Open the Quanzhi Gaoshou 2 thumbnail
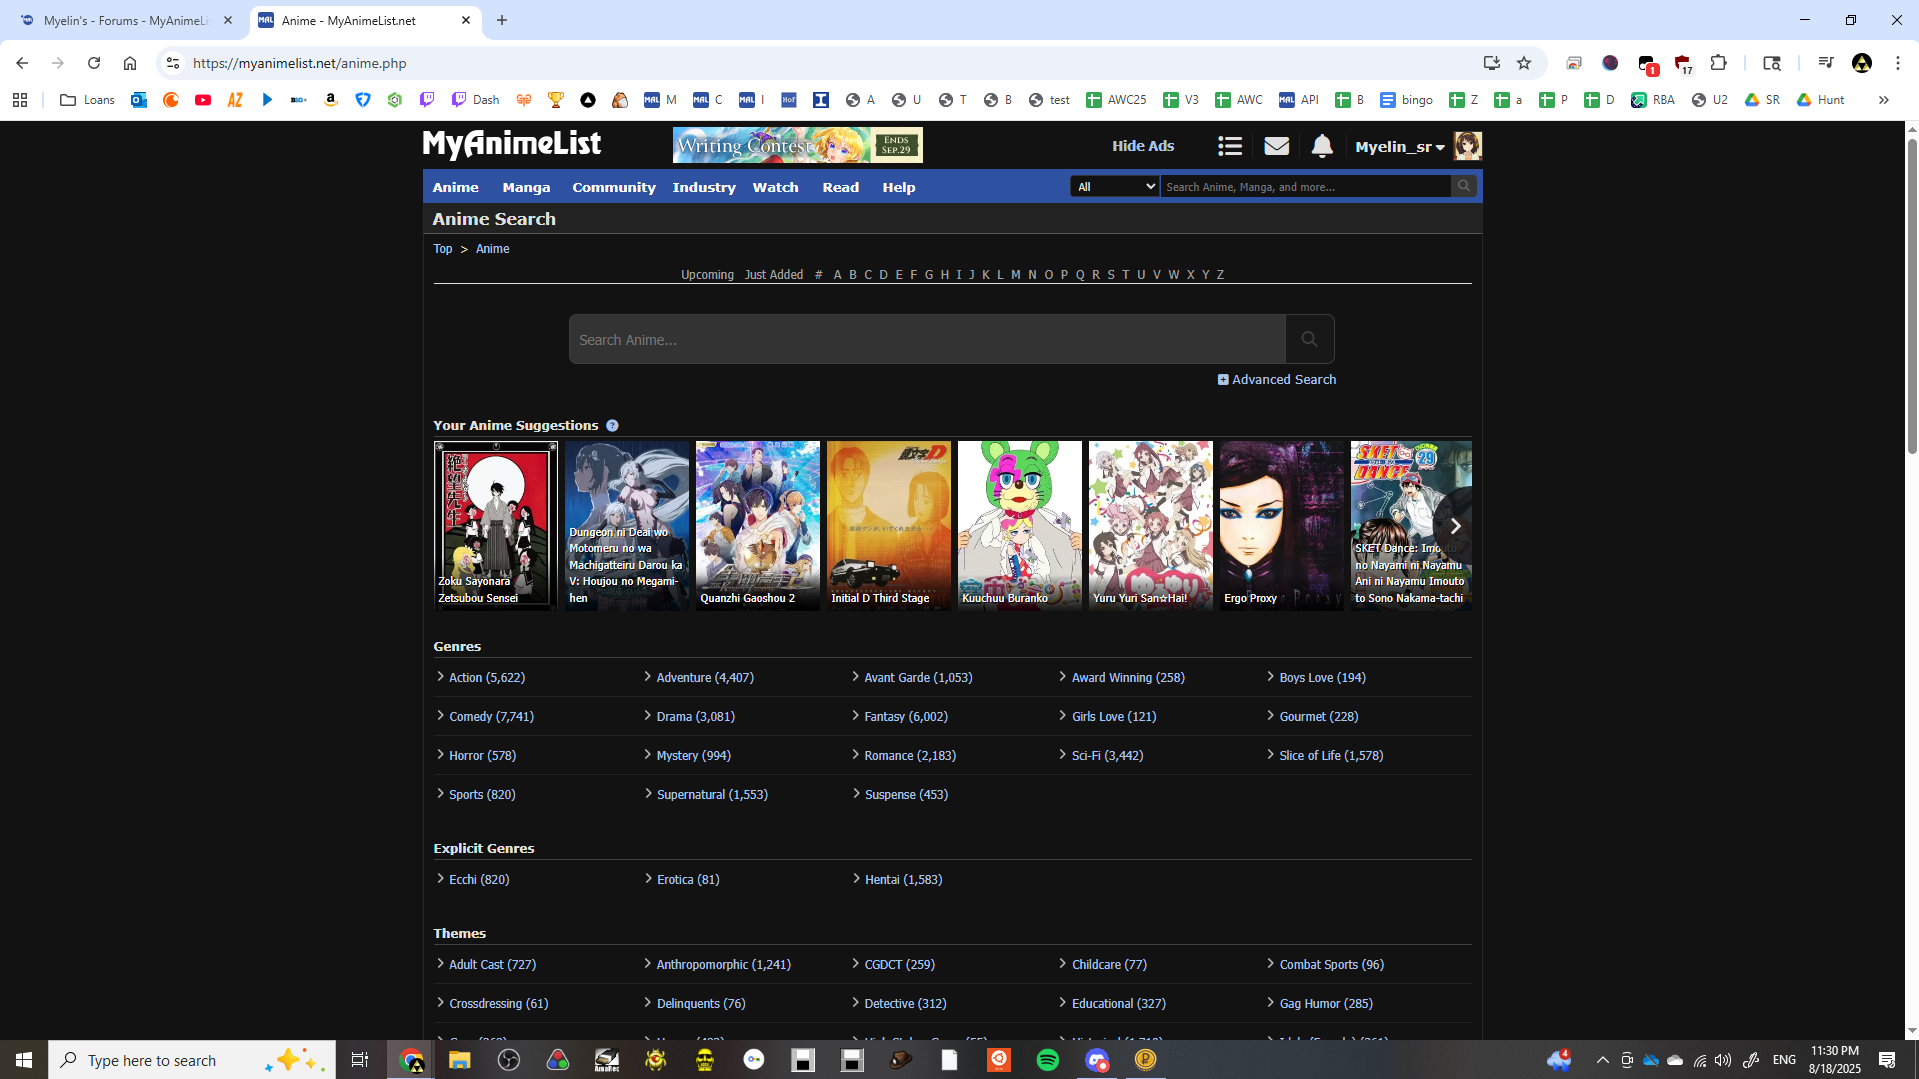The image size is (1919, 1079). click(x=757, y=526)
